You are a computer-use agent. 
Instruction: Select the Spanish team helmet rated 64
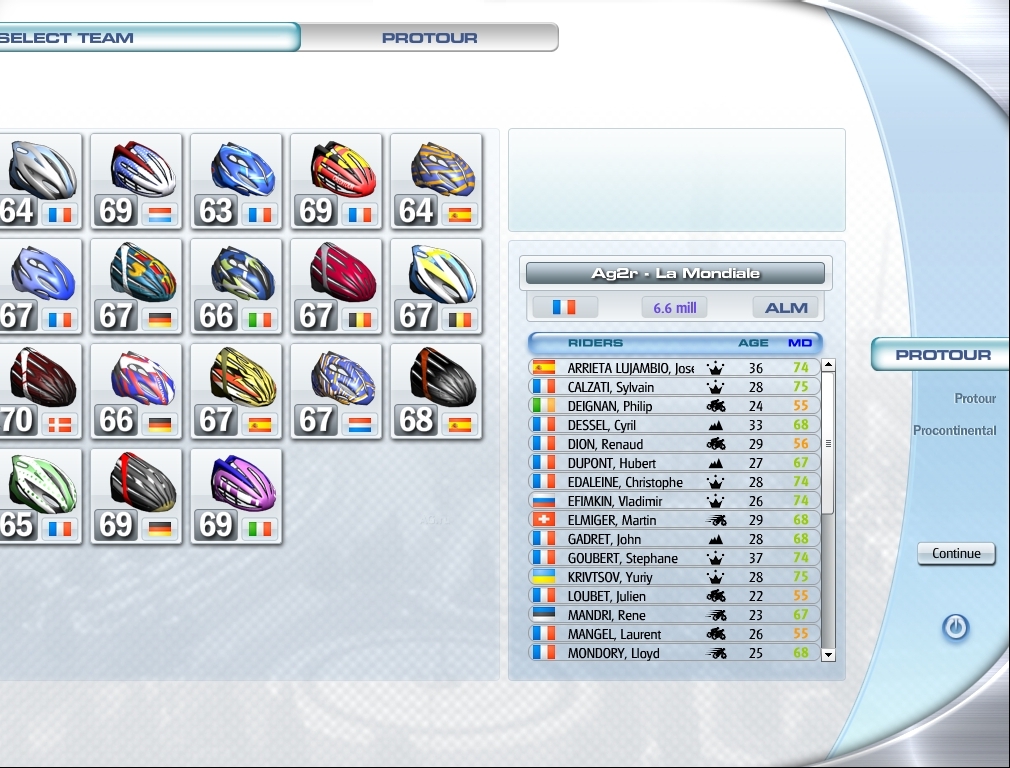[x=436, y=181]
